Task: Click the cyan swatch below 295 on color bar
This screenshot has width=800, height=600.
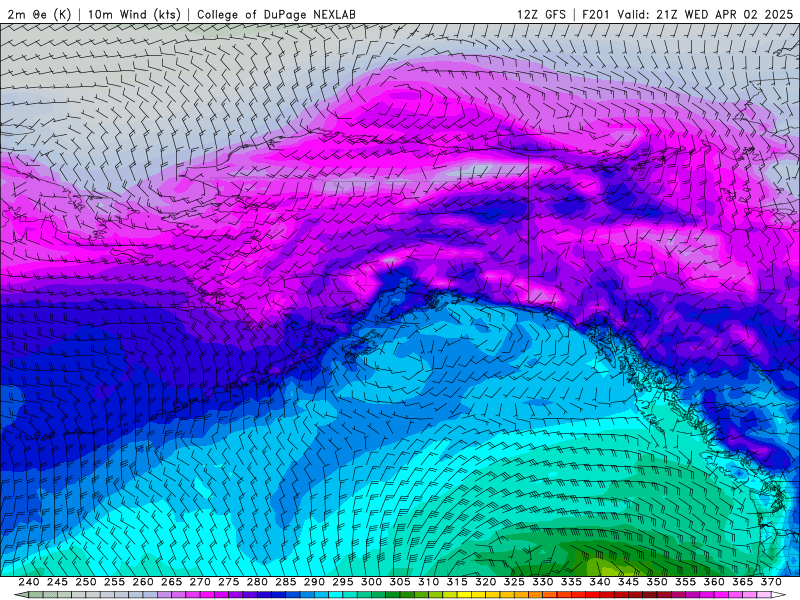Action: [x=336, y=595]
